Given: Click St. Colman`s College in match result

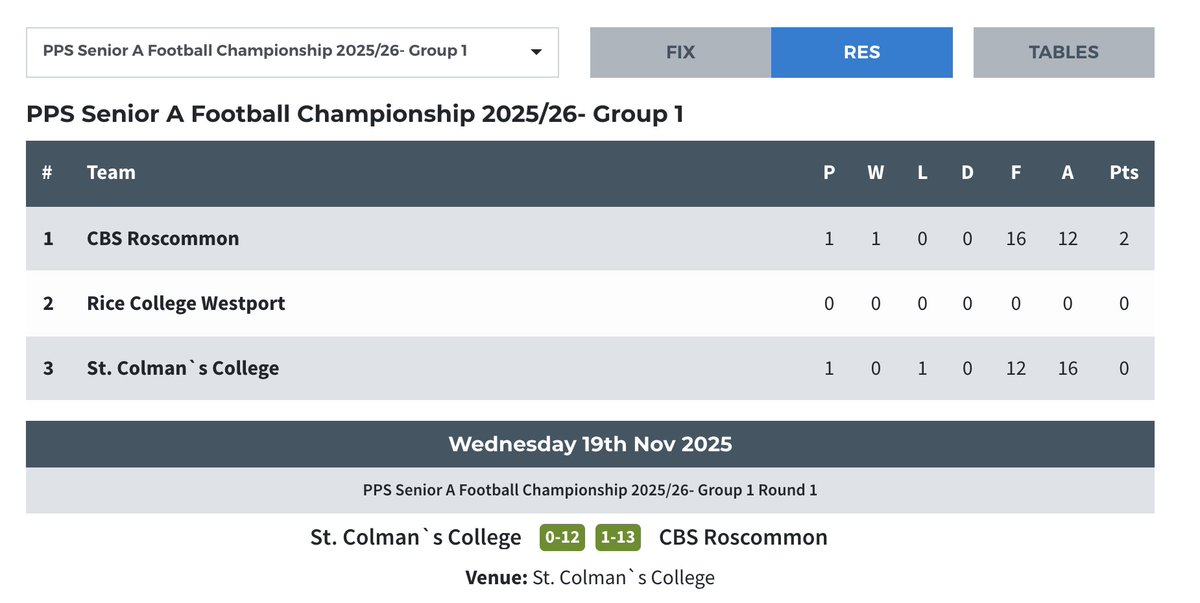Looking at the screenshot, I should pos(416,538).
